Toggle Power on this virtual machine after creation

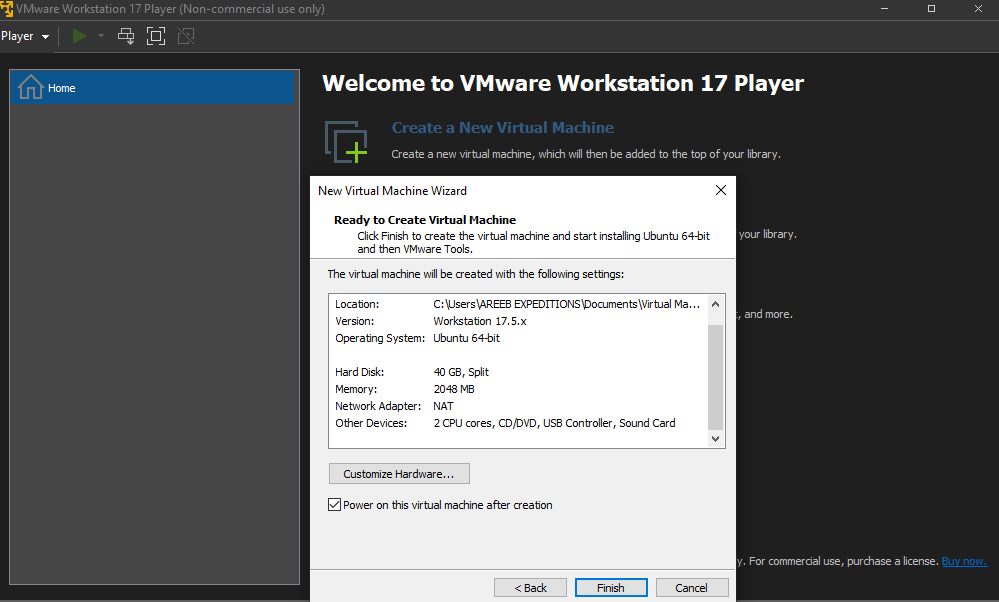click(334, 505)
